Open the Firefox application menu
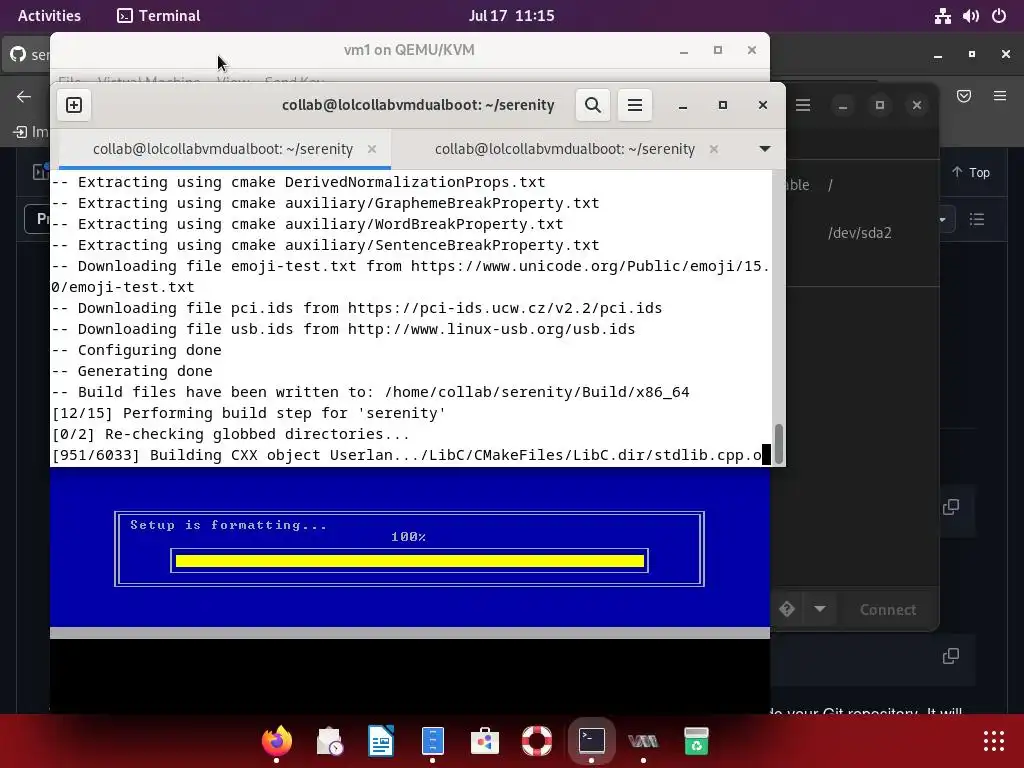The width and height of the screenshot is (1024, 768). coord(1000,97)
